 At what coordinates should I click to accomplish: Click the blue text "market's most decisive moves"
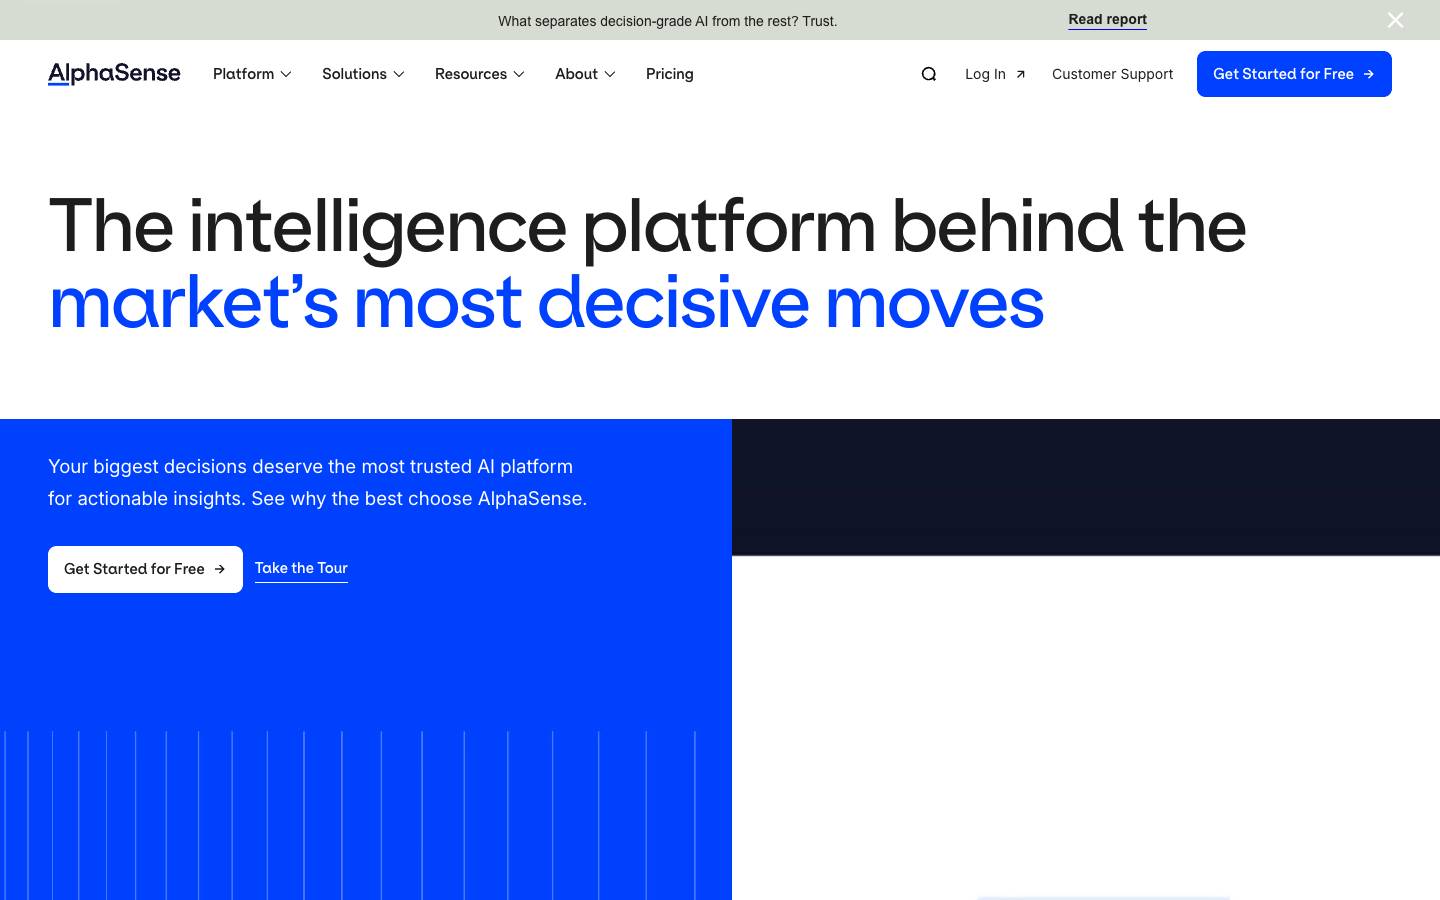point(546,303)
